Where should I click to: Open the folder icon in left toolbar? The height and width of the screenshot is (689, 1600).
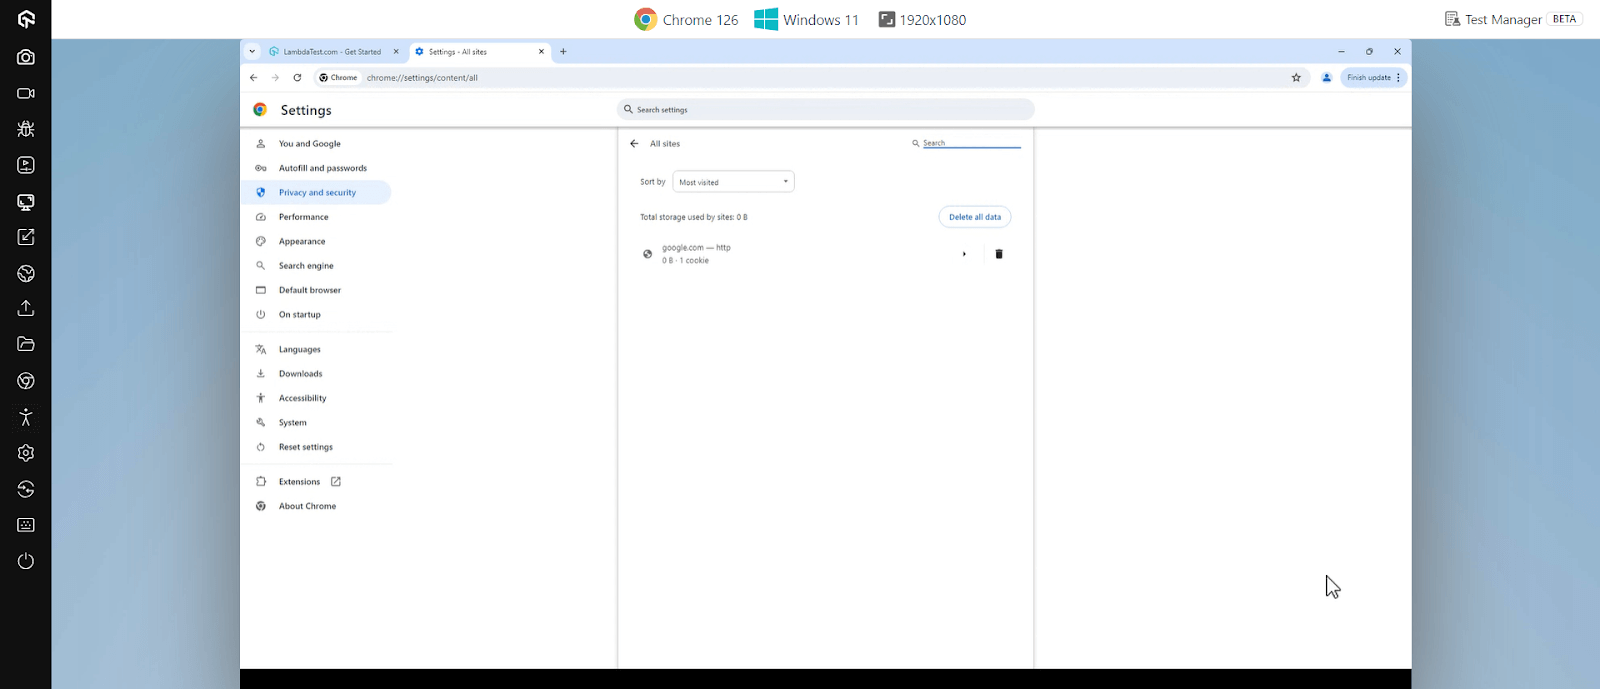point(26,344)
